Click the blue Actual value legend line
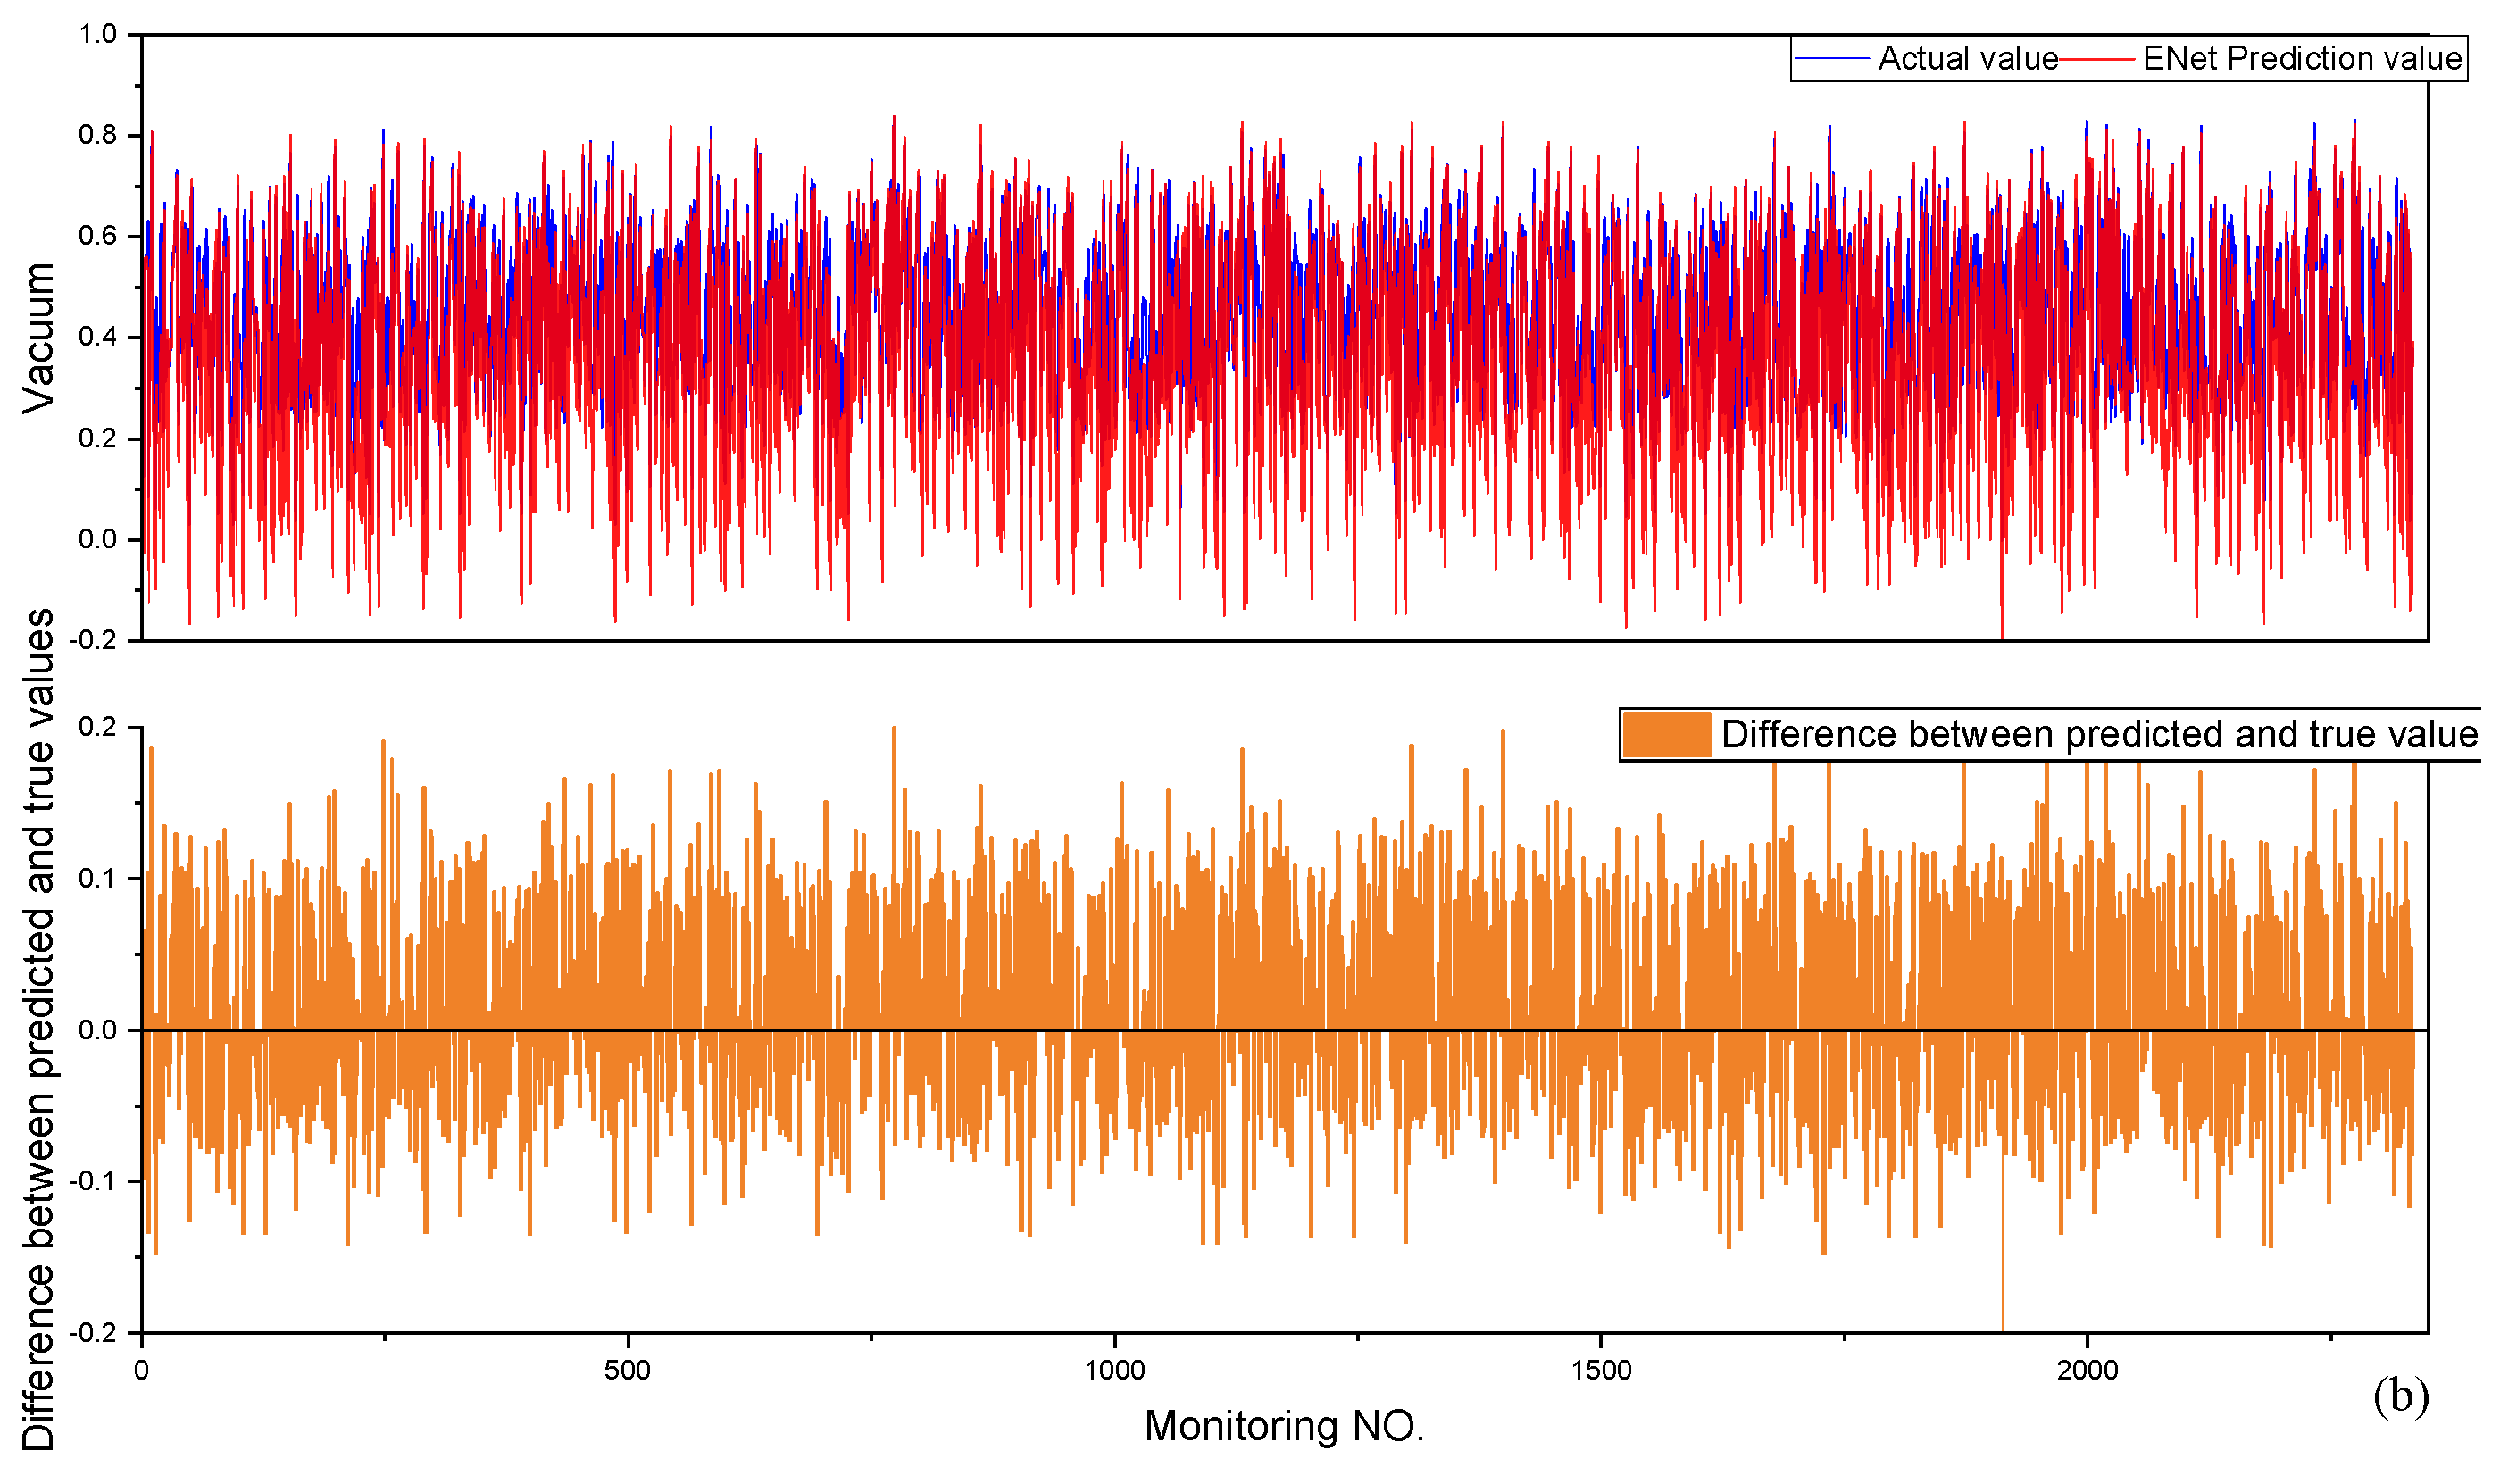 [1831, 59]
